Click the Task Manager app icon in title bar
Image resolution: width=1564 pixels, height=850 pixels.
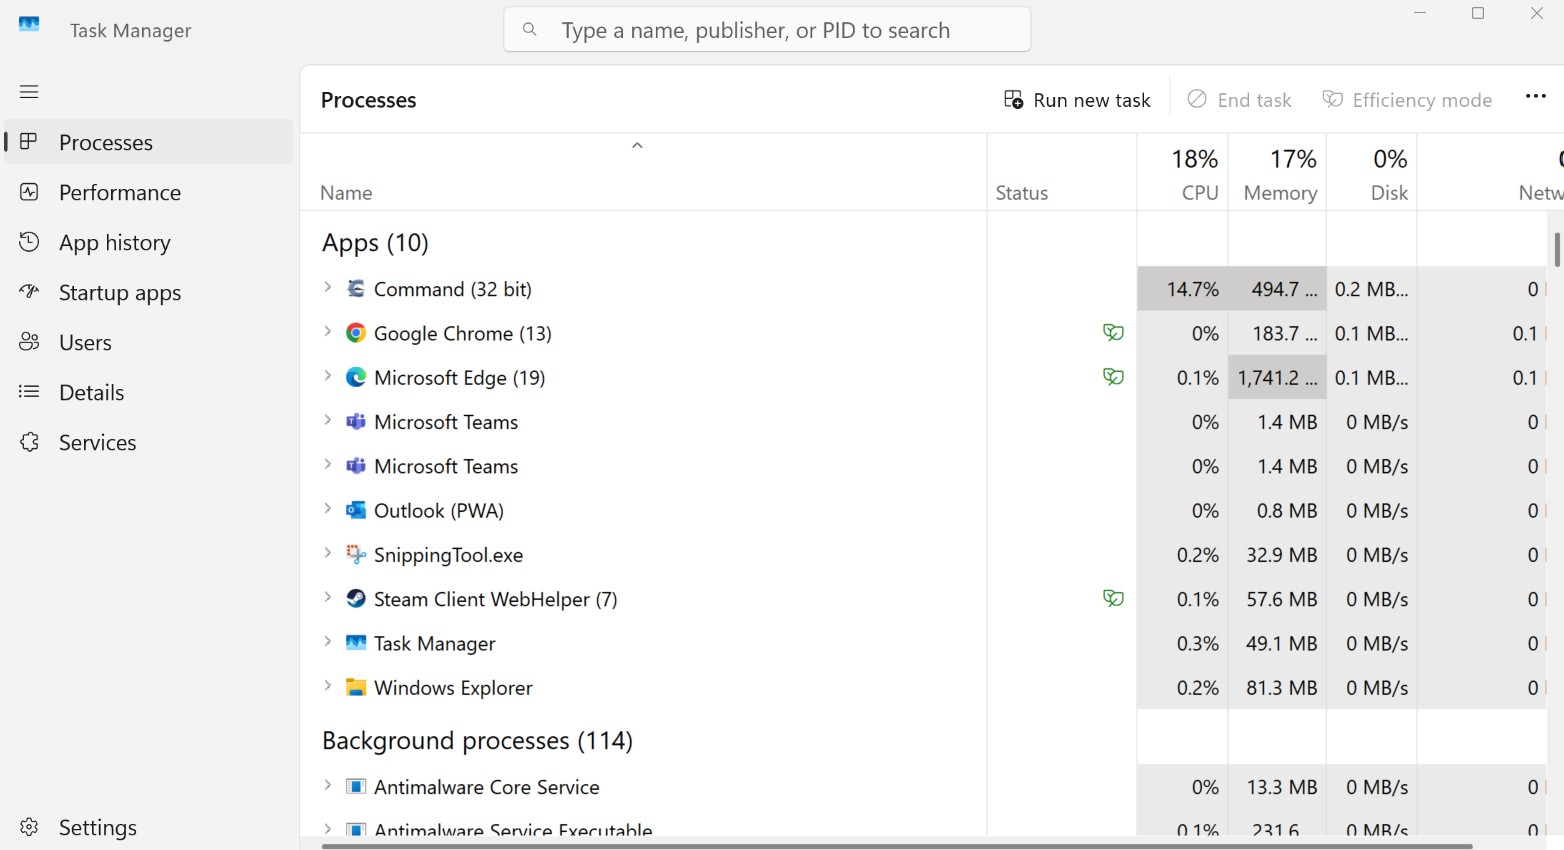pos(29,25)
